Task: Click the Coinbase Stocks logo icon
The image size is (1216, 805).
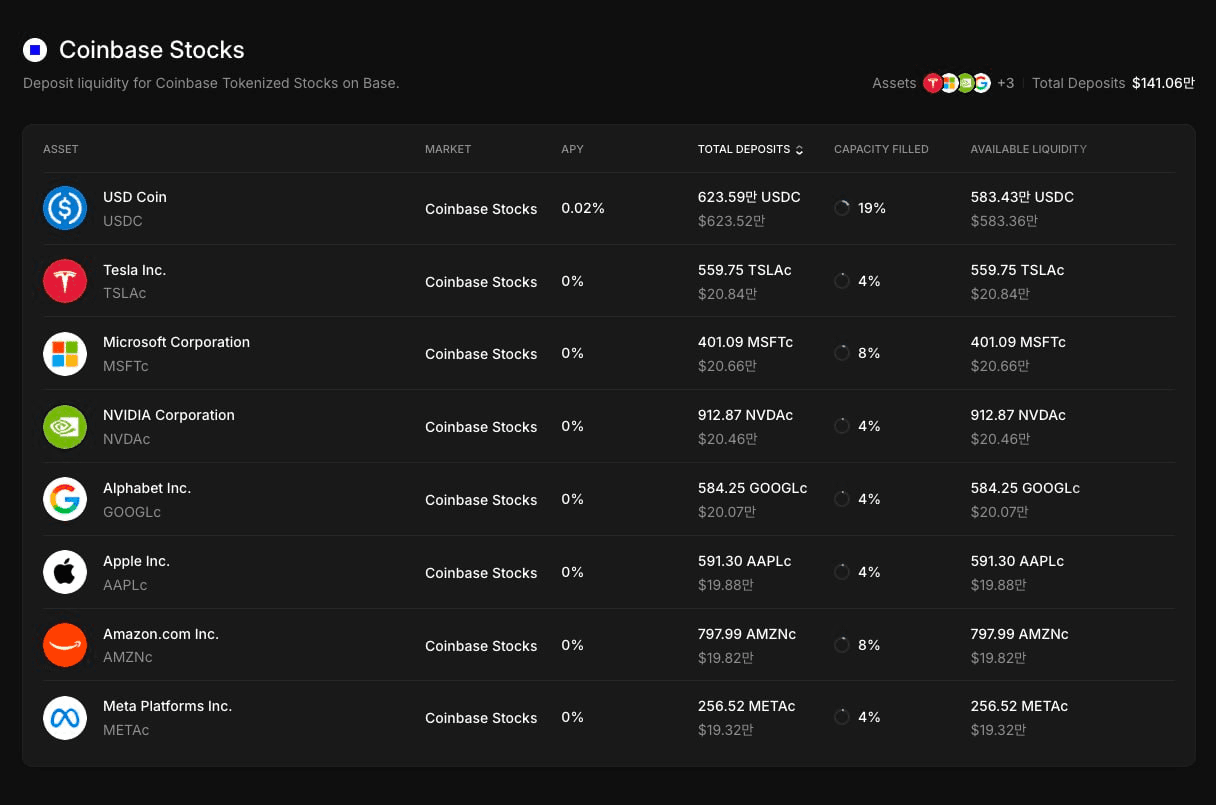Action: click(35, 49)
